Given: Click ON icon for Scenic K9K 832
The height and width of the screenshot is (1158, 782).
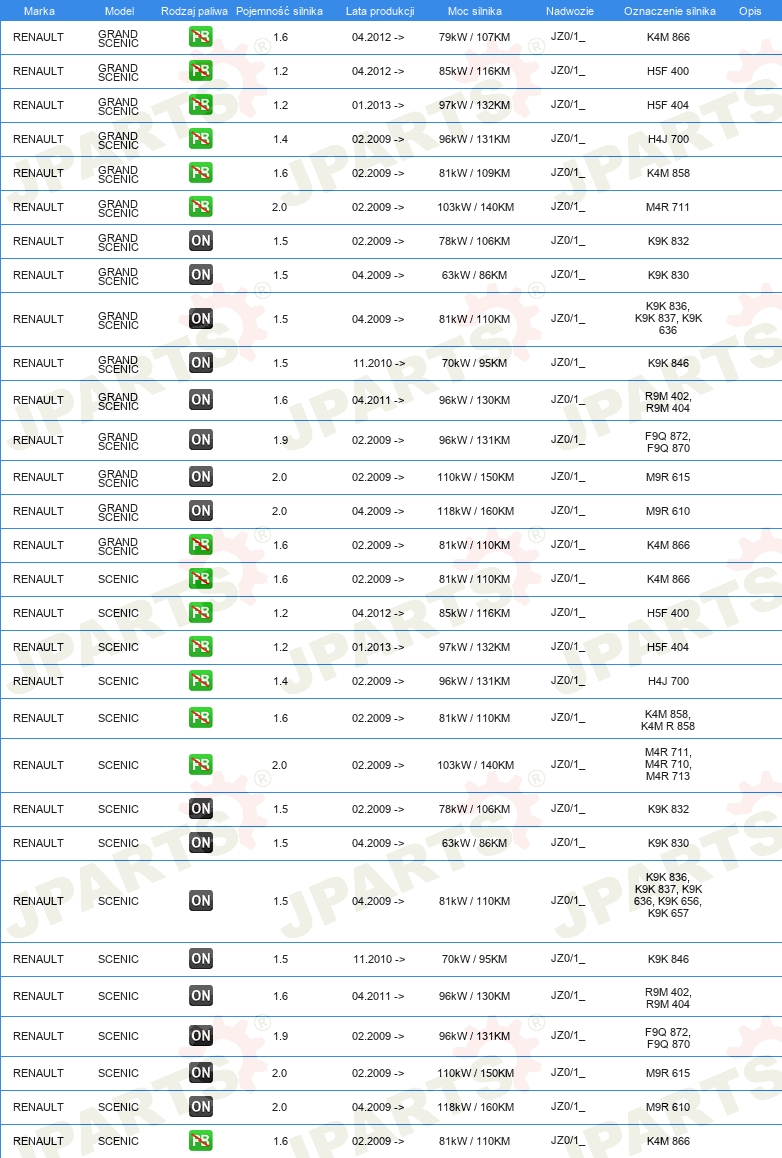Looking at the screenshot, I should (x=200, y=809).
